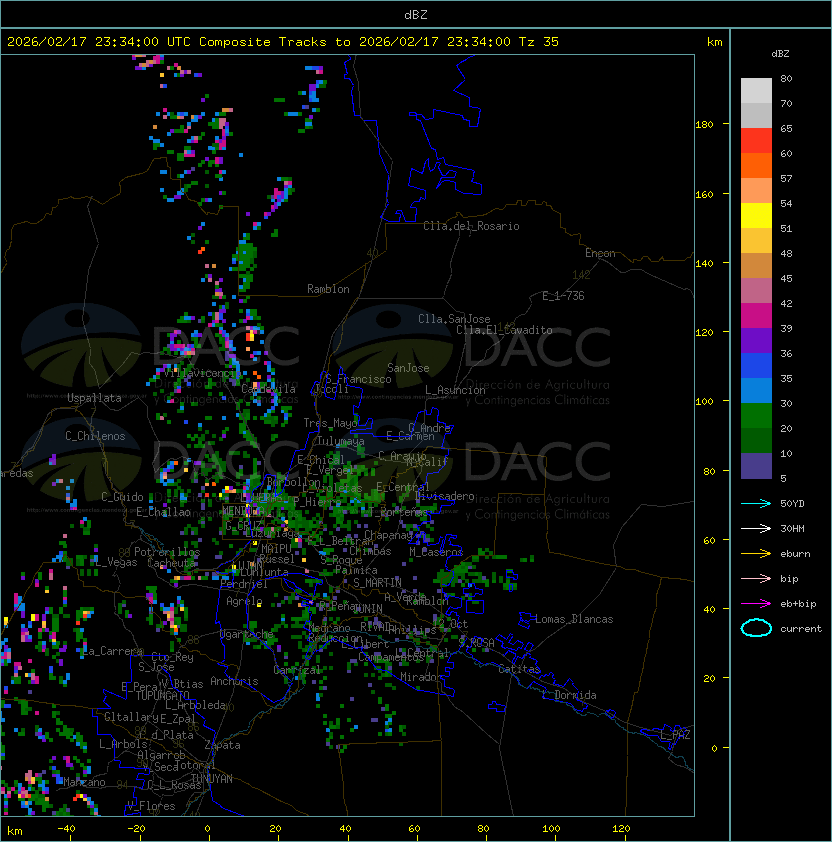Click the dBZ title at the top
This screenshot has height=842, width=832.
pos(416,15)
